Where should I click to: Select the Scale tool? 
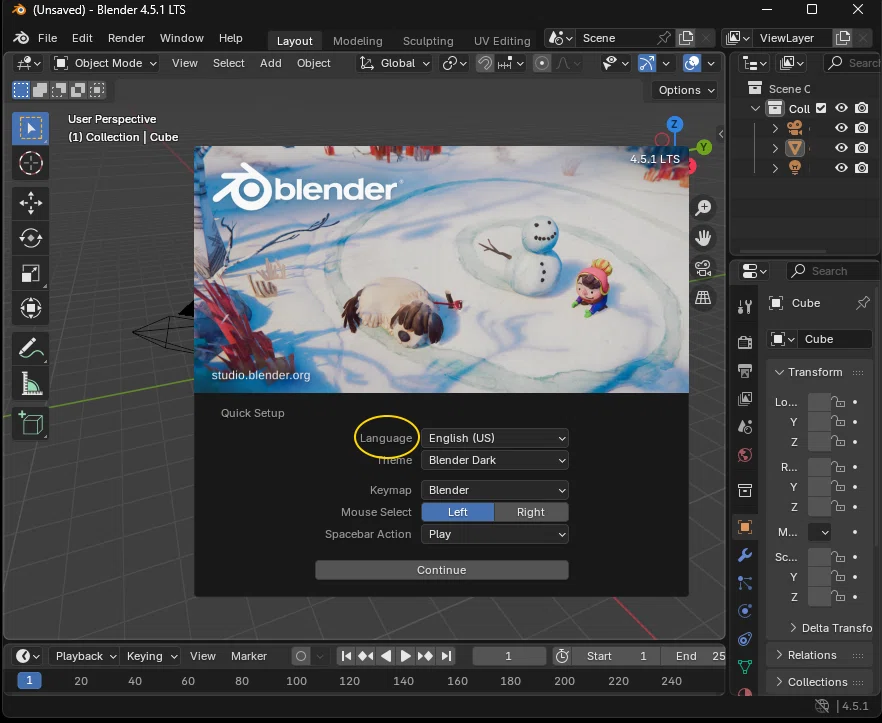pyautogui.click(x=30, y=273)
